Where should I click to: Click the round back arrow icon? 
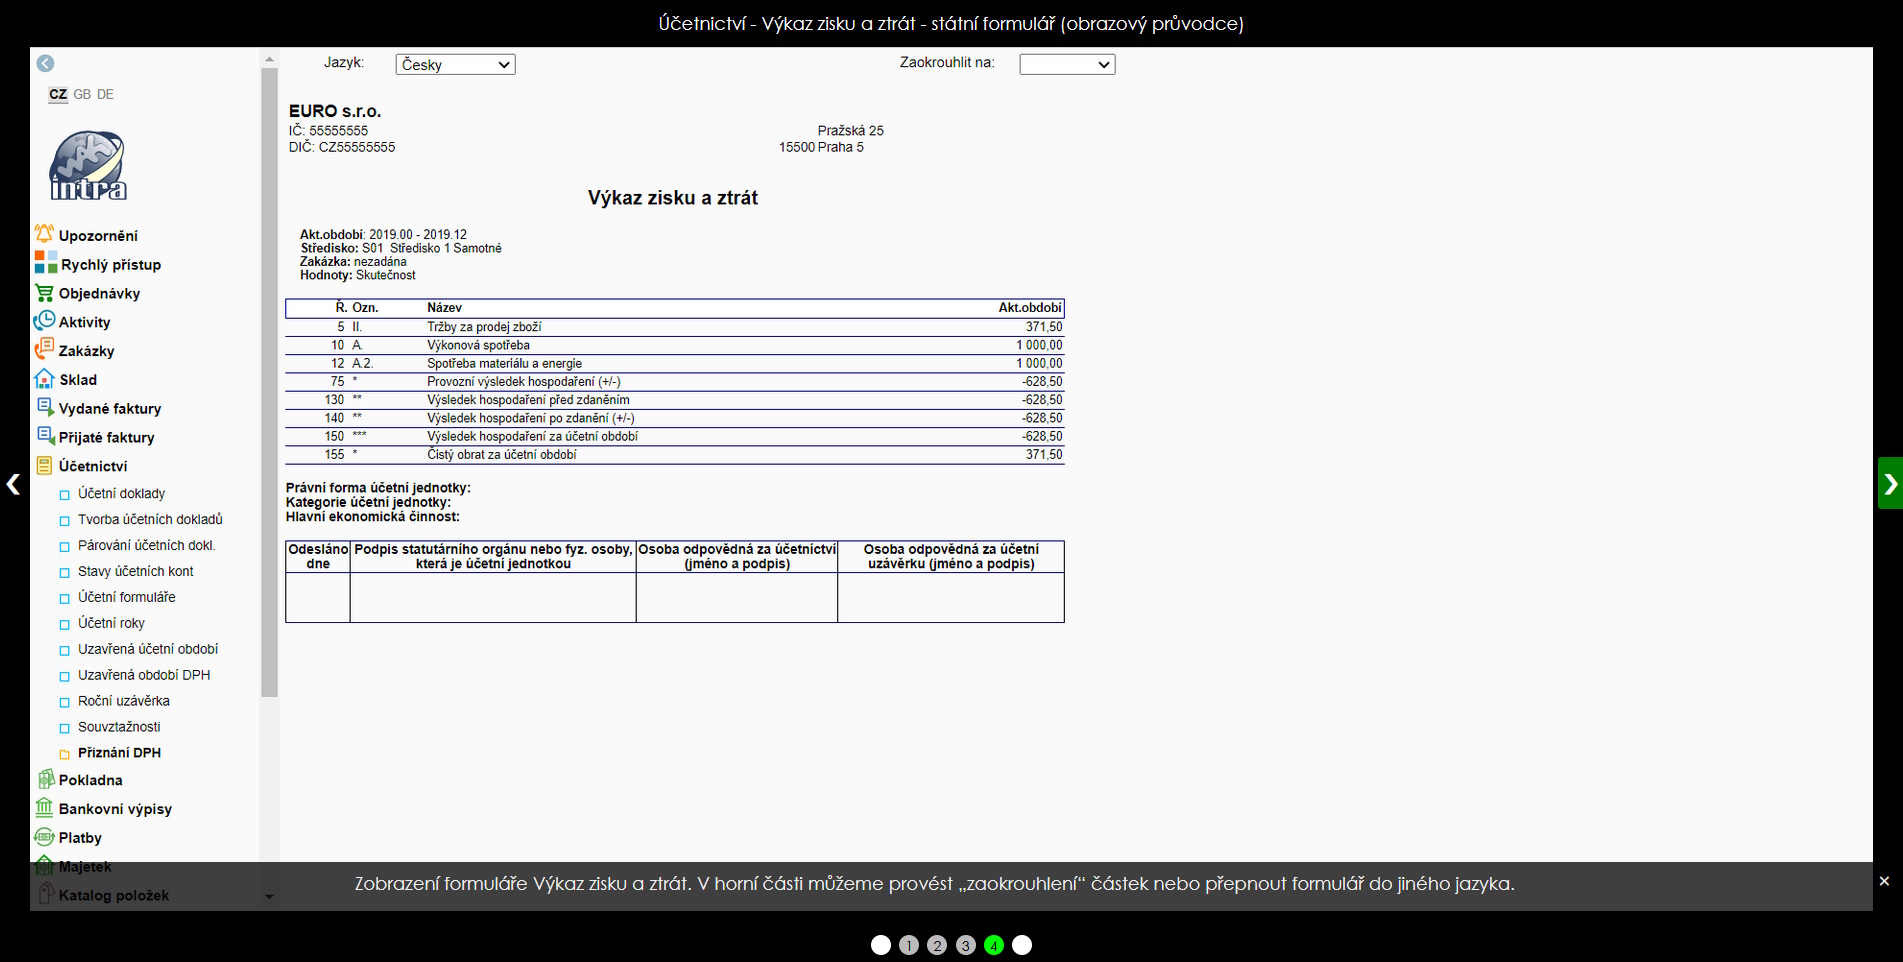tap(45, 63)
